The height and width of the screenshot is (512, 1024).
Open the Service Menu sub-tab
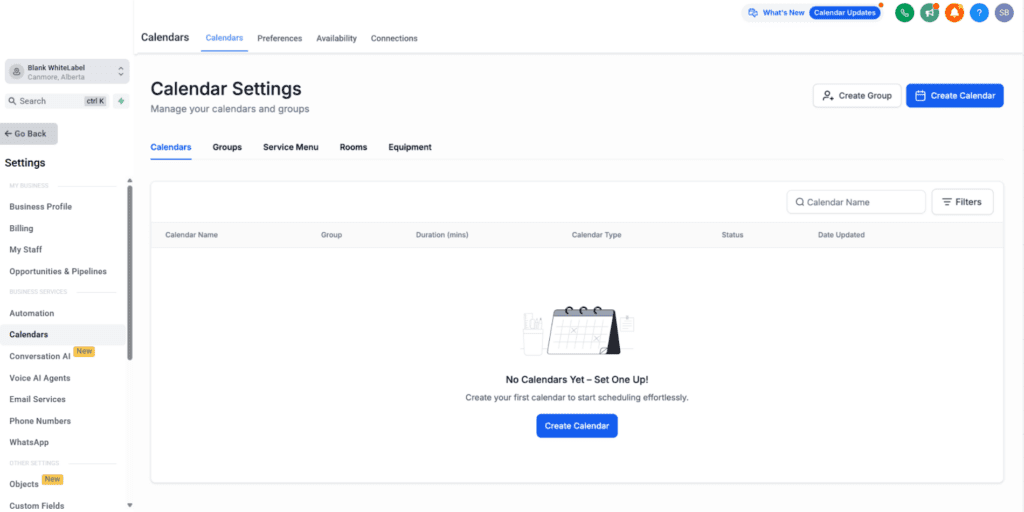point(291,148)
